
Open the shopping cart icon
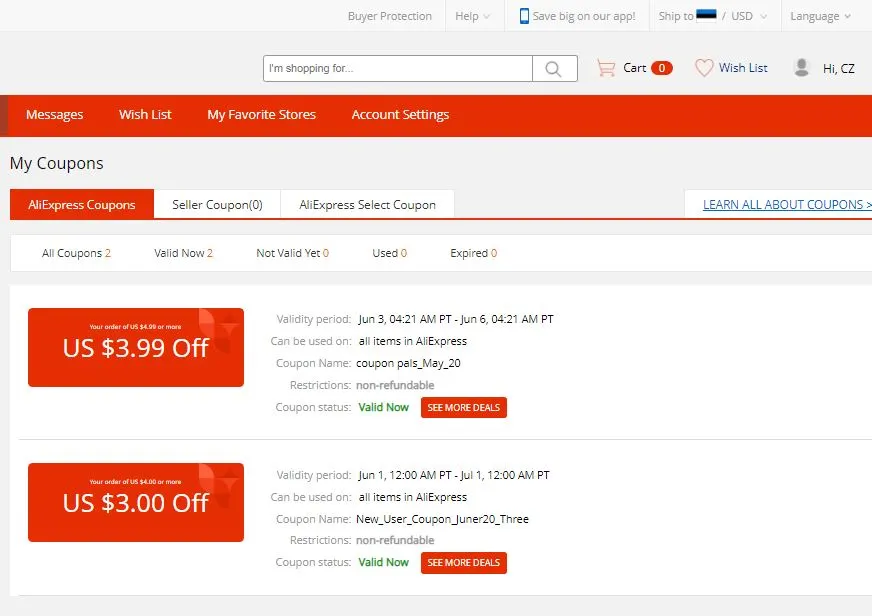click(606, 68)
